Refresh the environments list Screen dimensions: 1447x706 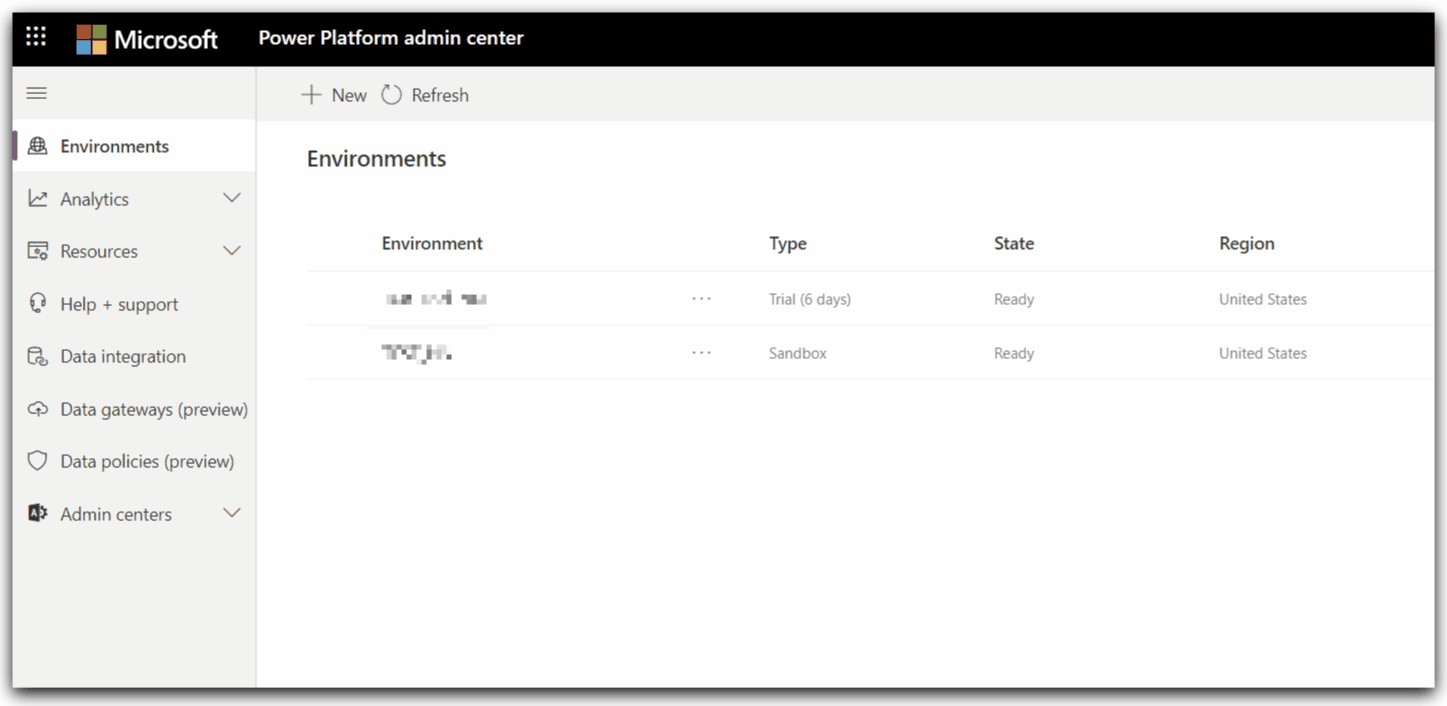pos(425,95)
